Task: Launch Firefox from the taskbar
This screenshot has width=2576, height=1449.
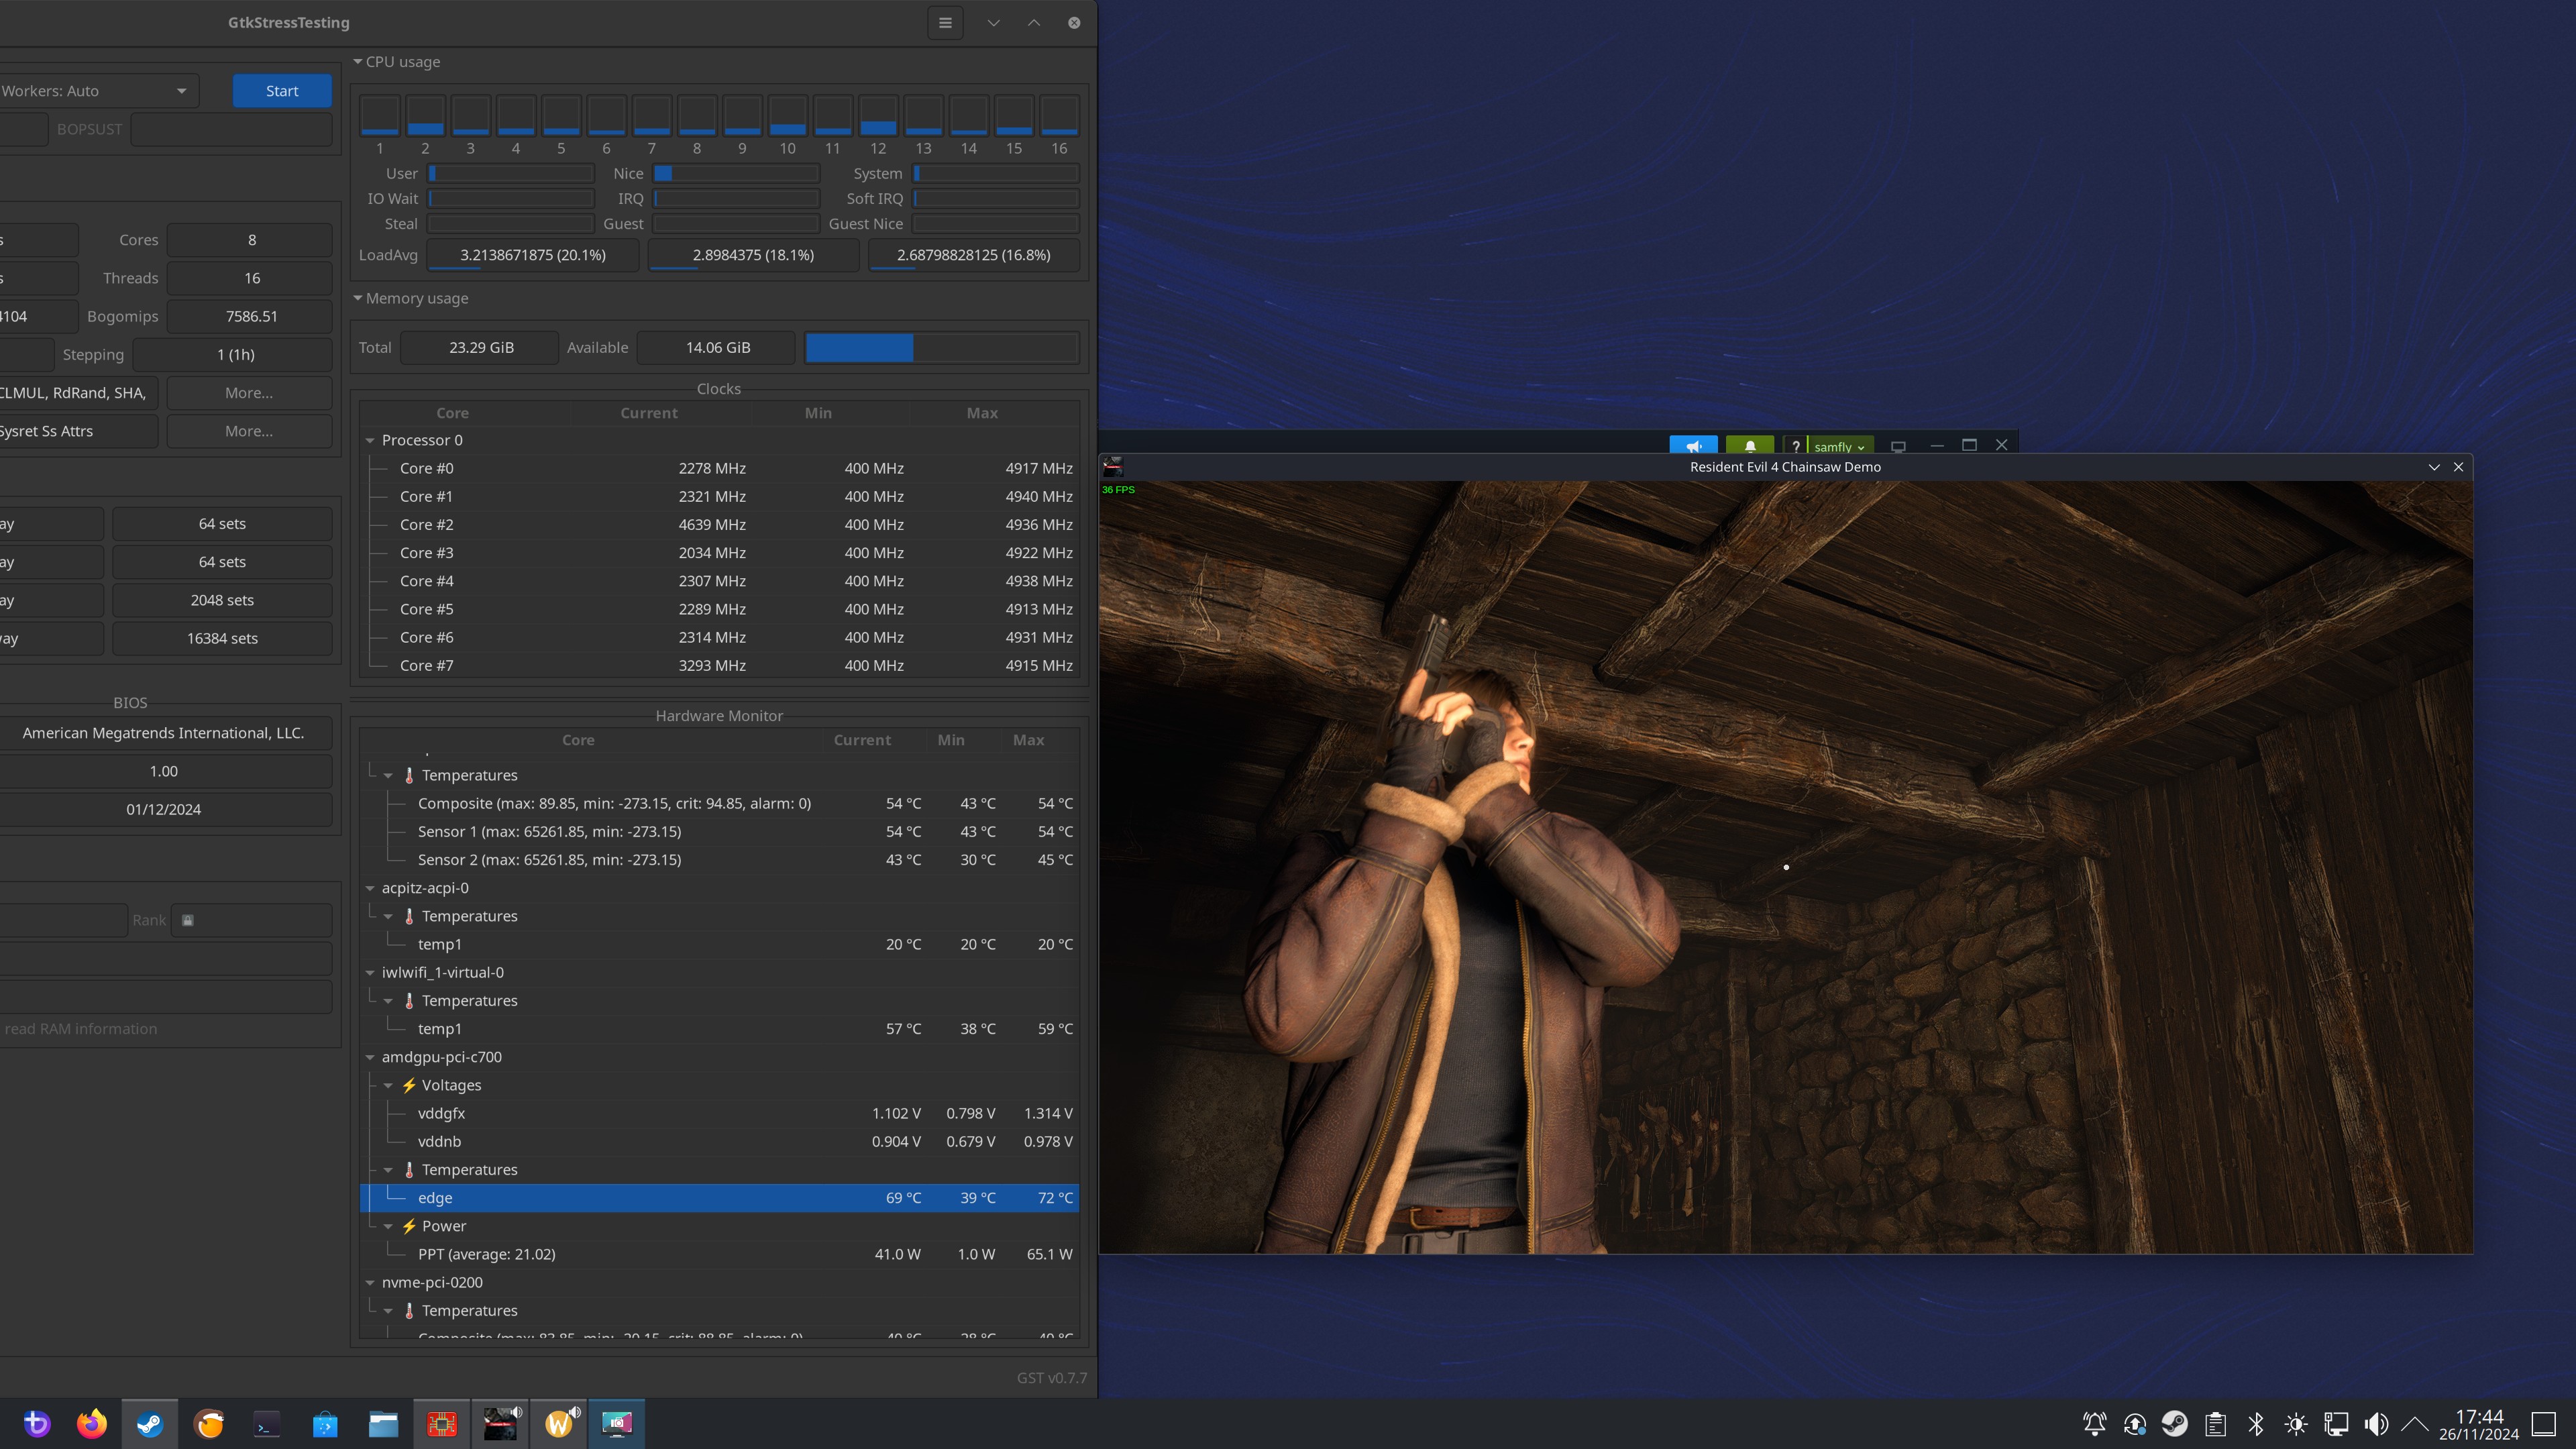Action: [x=92, y=1423]
